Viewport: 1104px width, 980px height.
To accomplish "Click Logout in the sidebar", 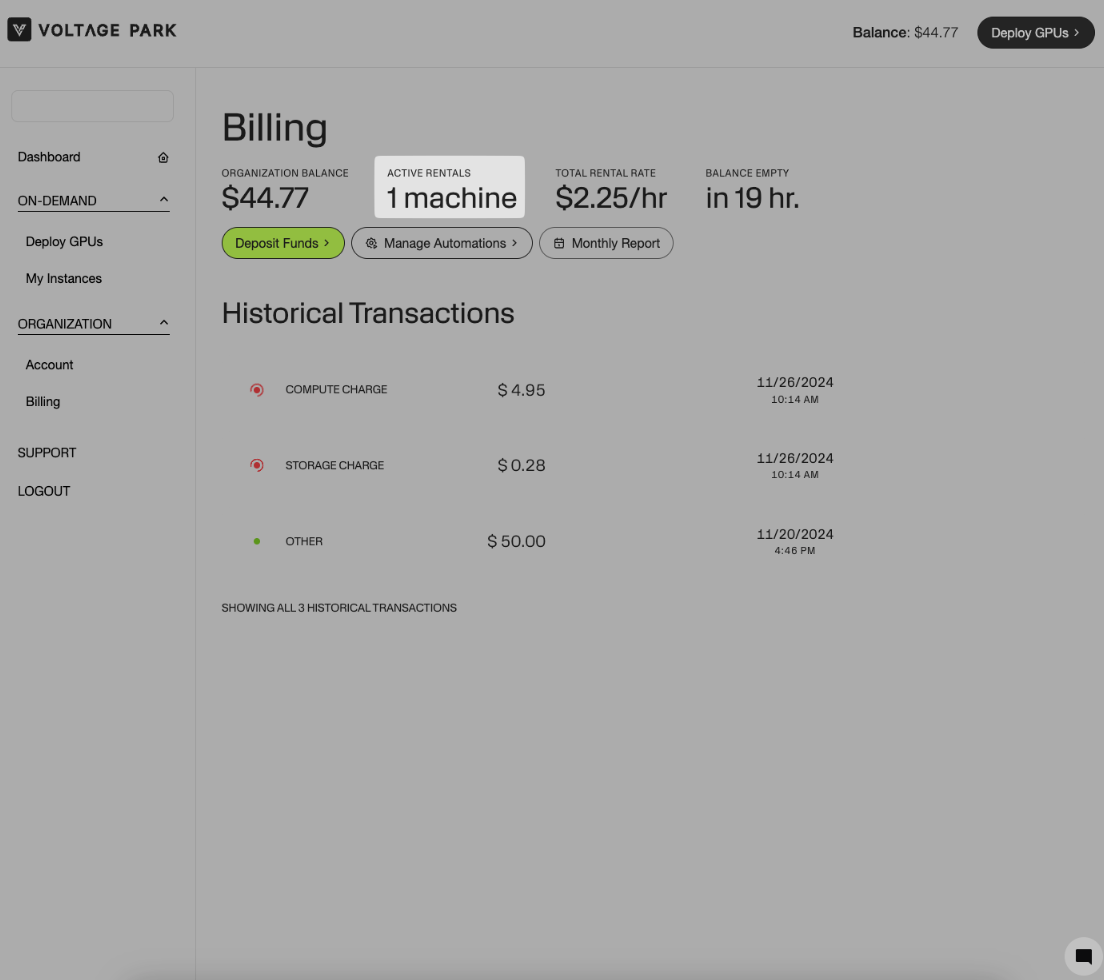I will 44,492.
